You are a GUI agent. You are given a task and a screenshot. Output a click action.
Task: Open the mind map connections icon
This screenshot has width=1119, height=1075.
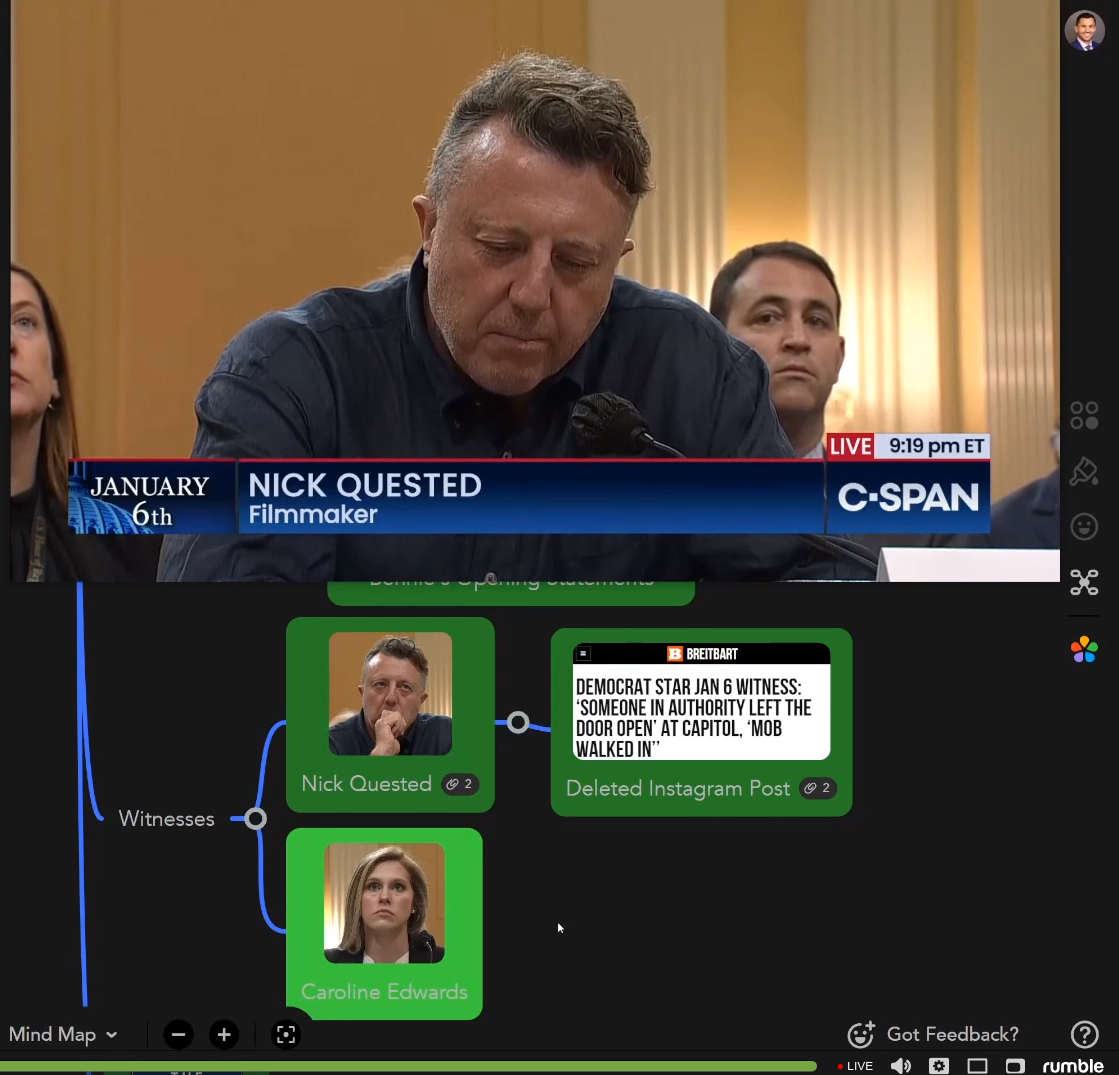[1084, 582]
